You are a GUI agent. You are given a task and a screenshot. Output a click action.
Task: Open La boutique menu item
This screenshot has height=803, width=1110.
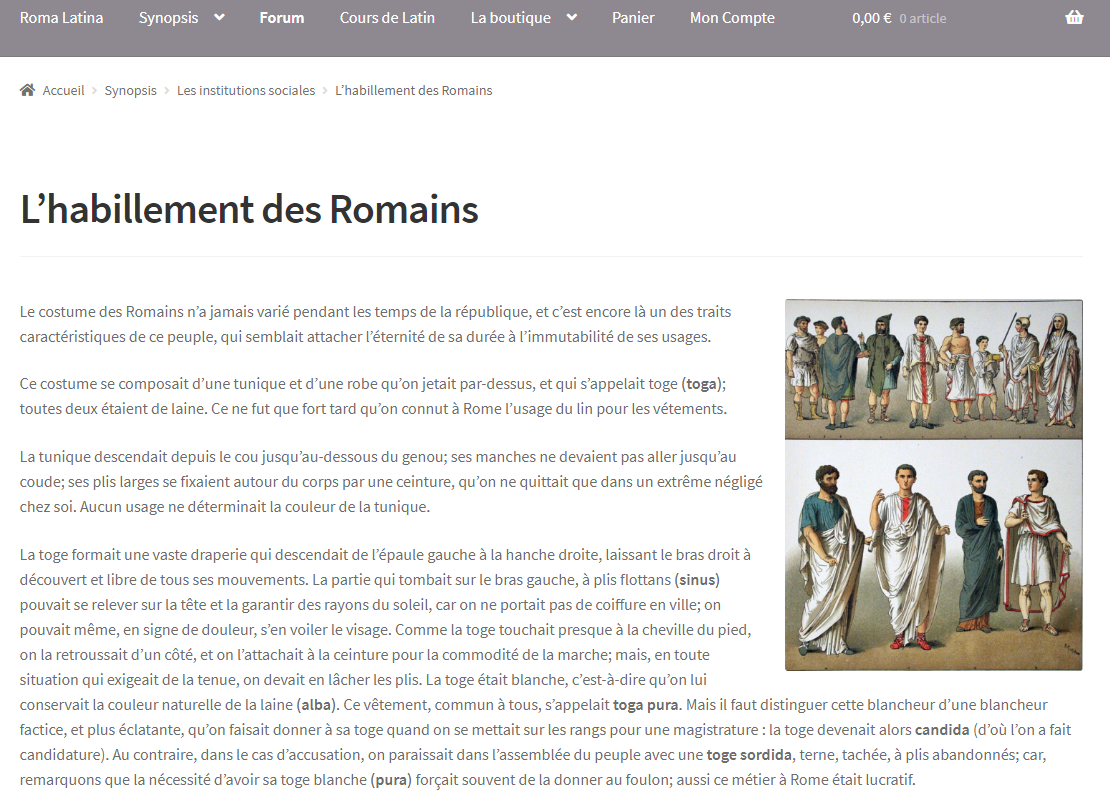(x=510, y=17)
